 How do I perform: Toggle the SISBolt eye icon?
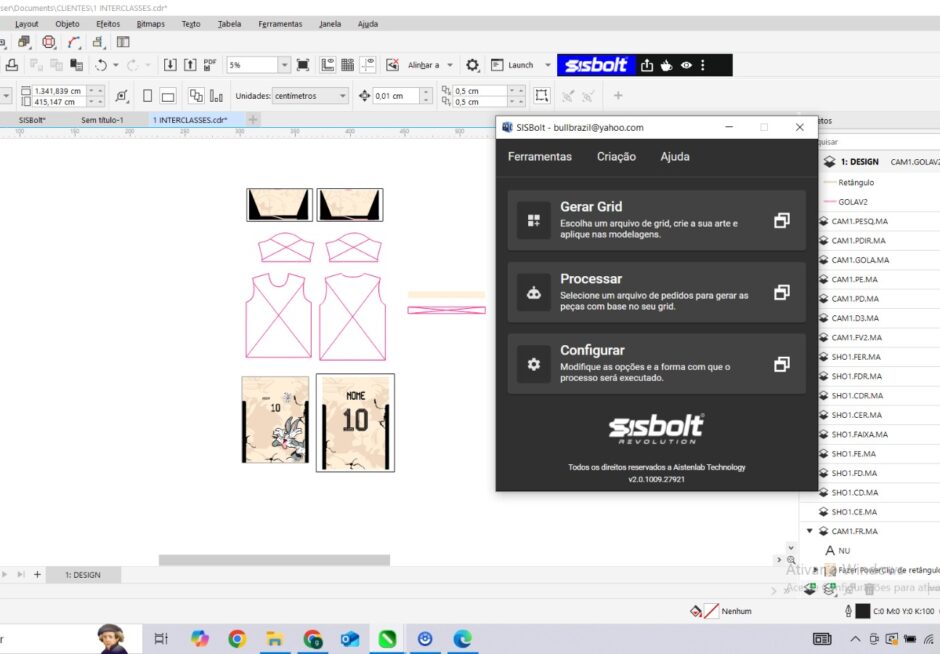[686, 65]
